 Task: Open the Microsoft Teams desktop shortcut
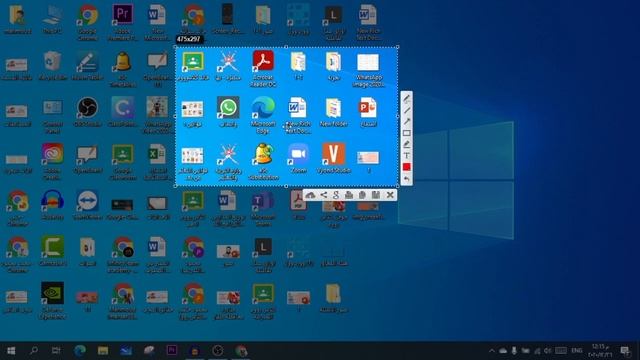(x=263, y=208)
